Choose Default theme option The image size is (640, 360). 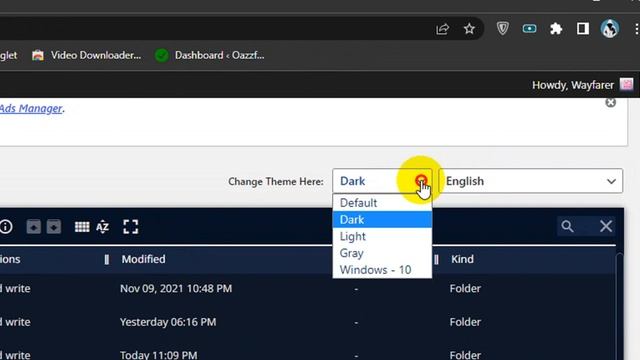pyautogui.click(x=382, y=203)
